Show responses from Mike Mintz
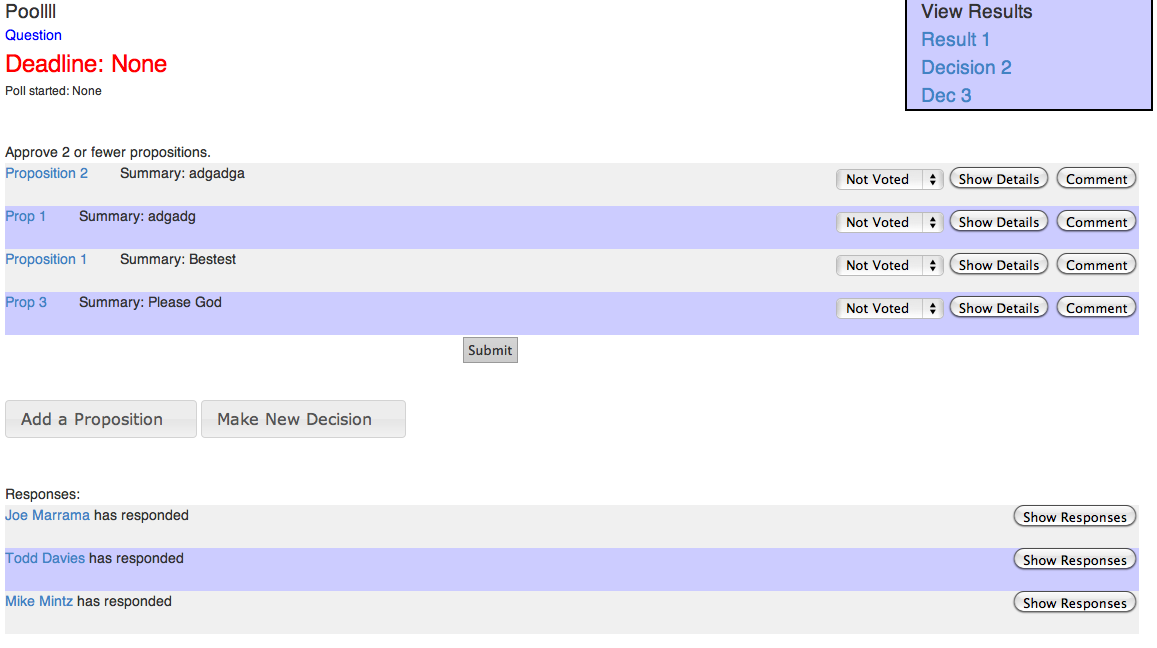Screen dimensions: 1157x648 tap(1074, 604)
